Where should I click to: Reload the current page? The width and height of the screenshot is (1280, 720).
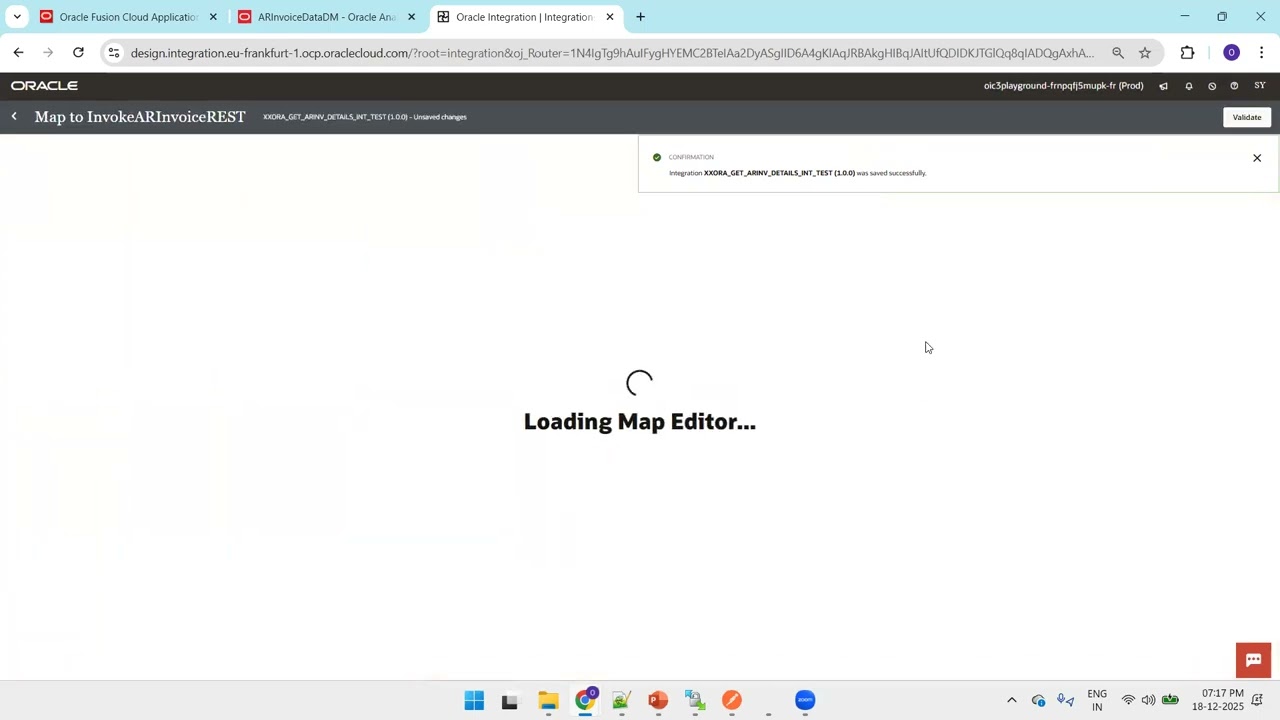click(78, 53)
